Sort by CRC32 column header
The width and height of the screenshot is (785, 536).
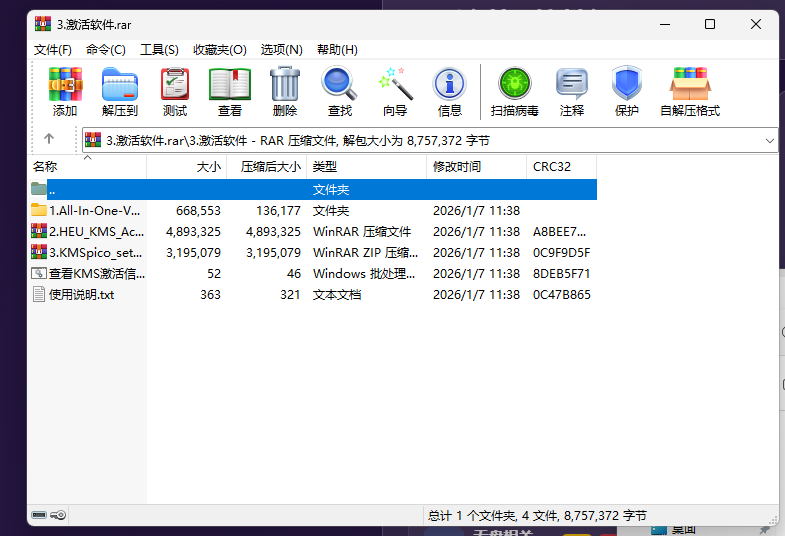[562, 167]
